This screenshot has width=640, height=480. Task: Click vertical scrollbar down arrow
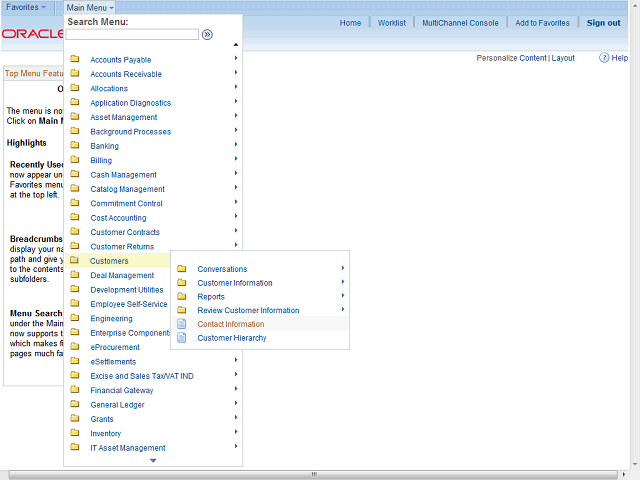pos(635,464)
